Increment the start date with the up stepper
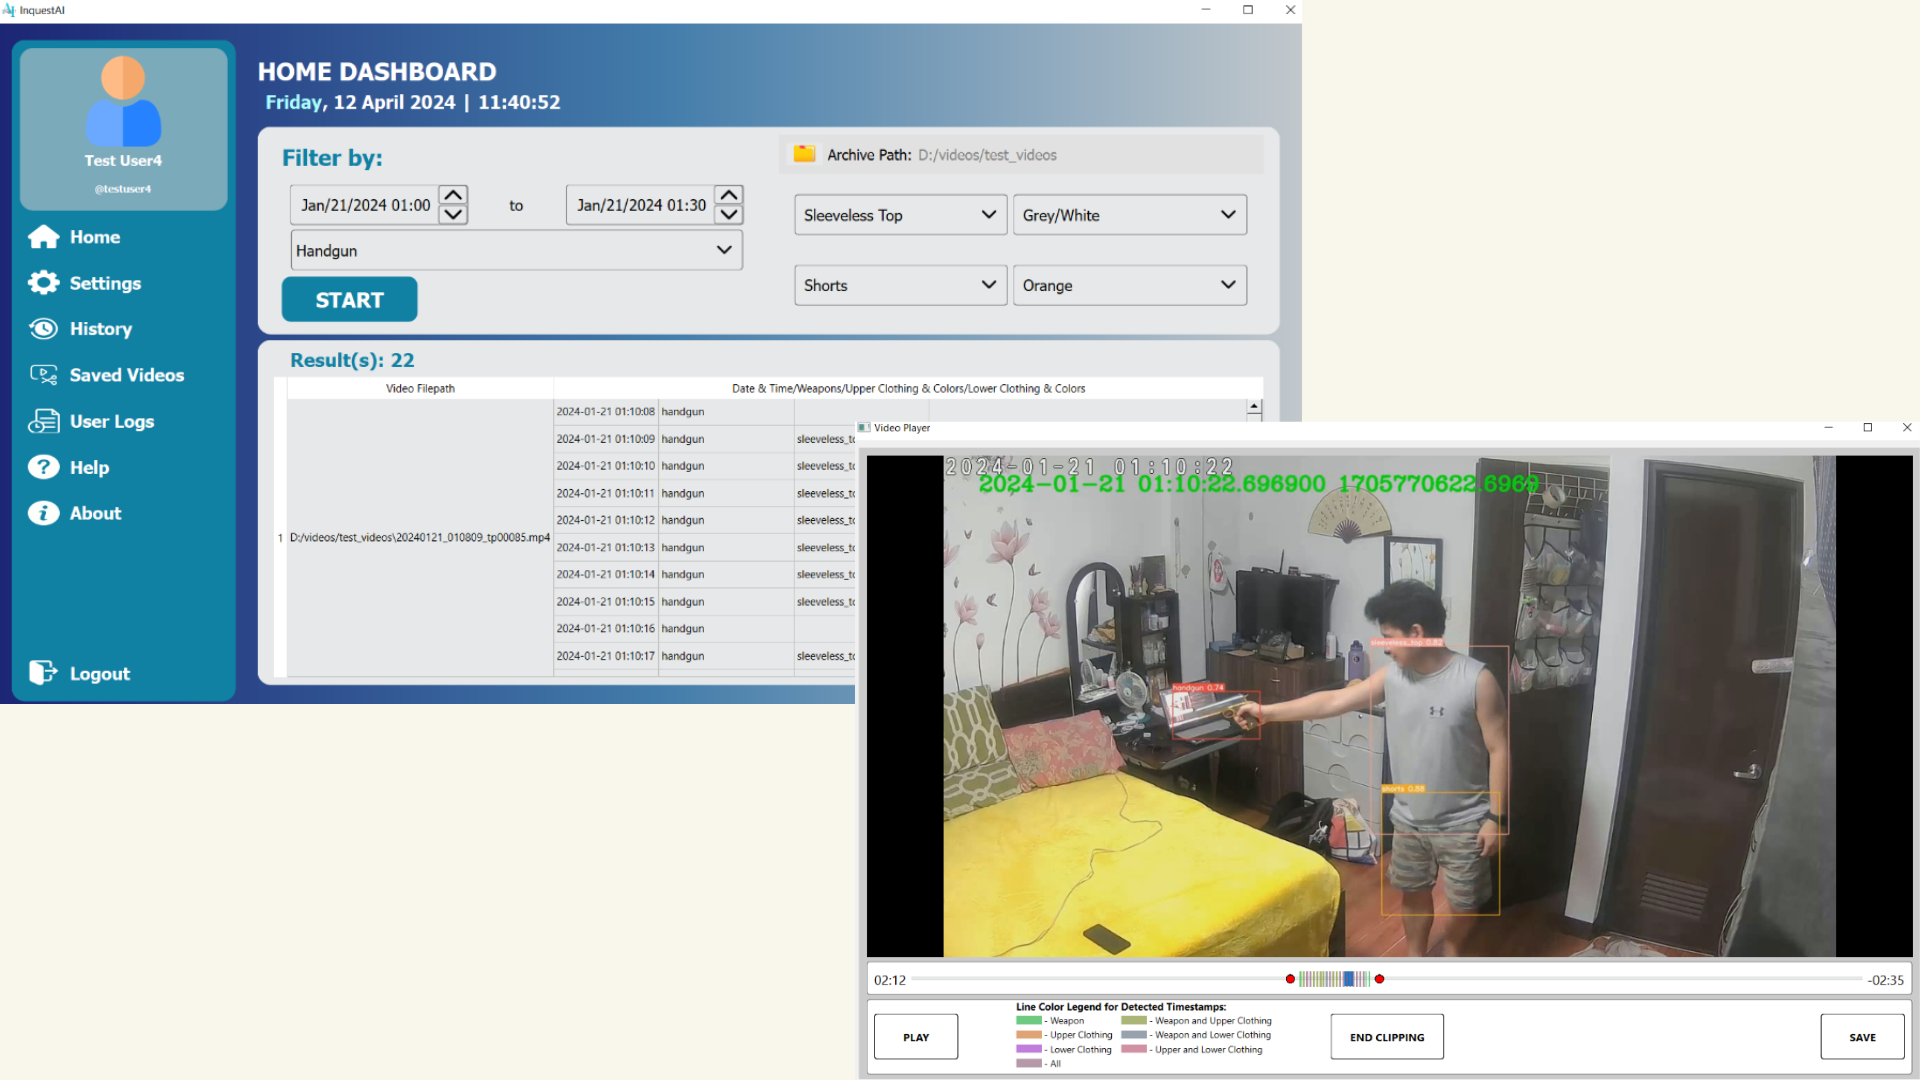 pyautogui.click(x=452, y=194)
